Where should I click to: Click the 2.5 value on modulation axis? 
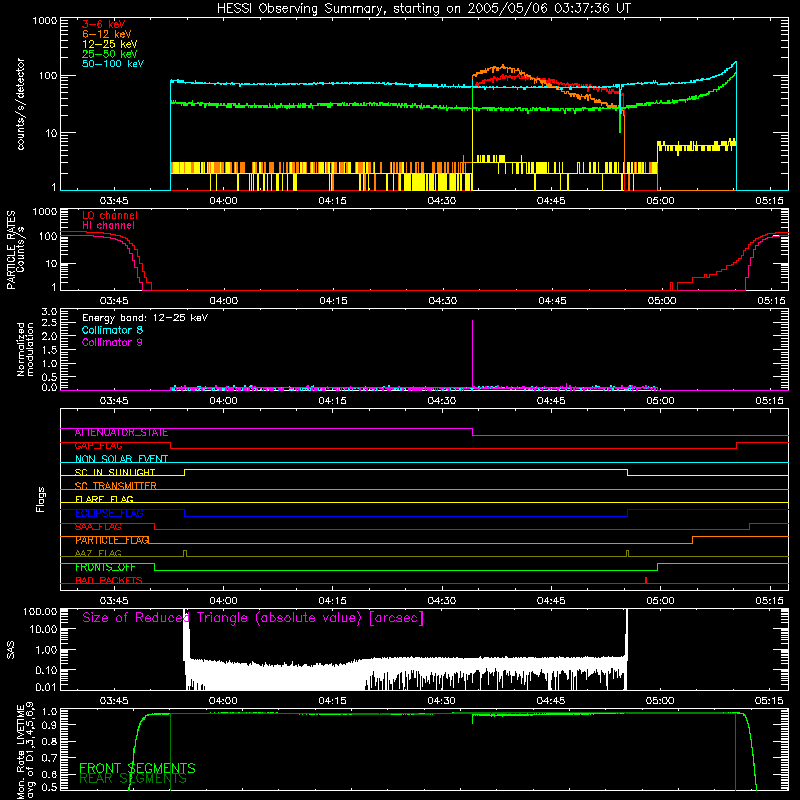pos(49,323)
